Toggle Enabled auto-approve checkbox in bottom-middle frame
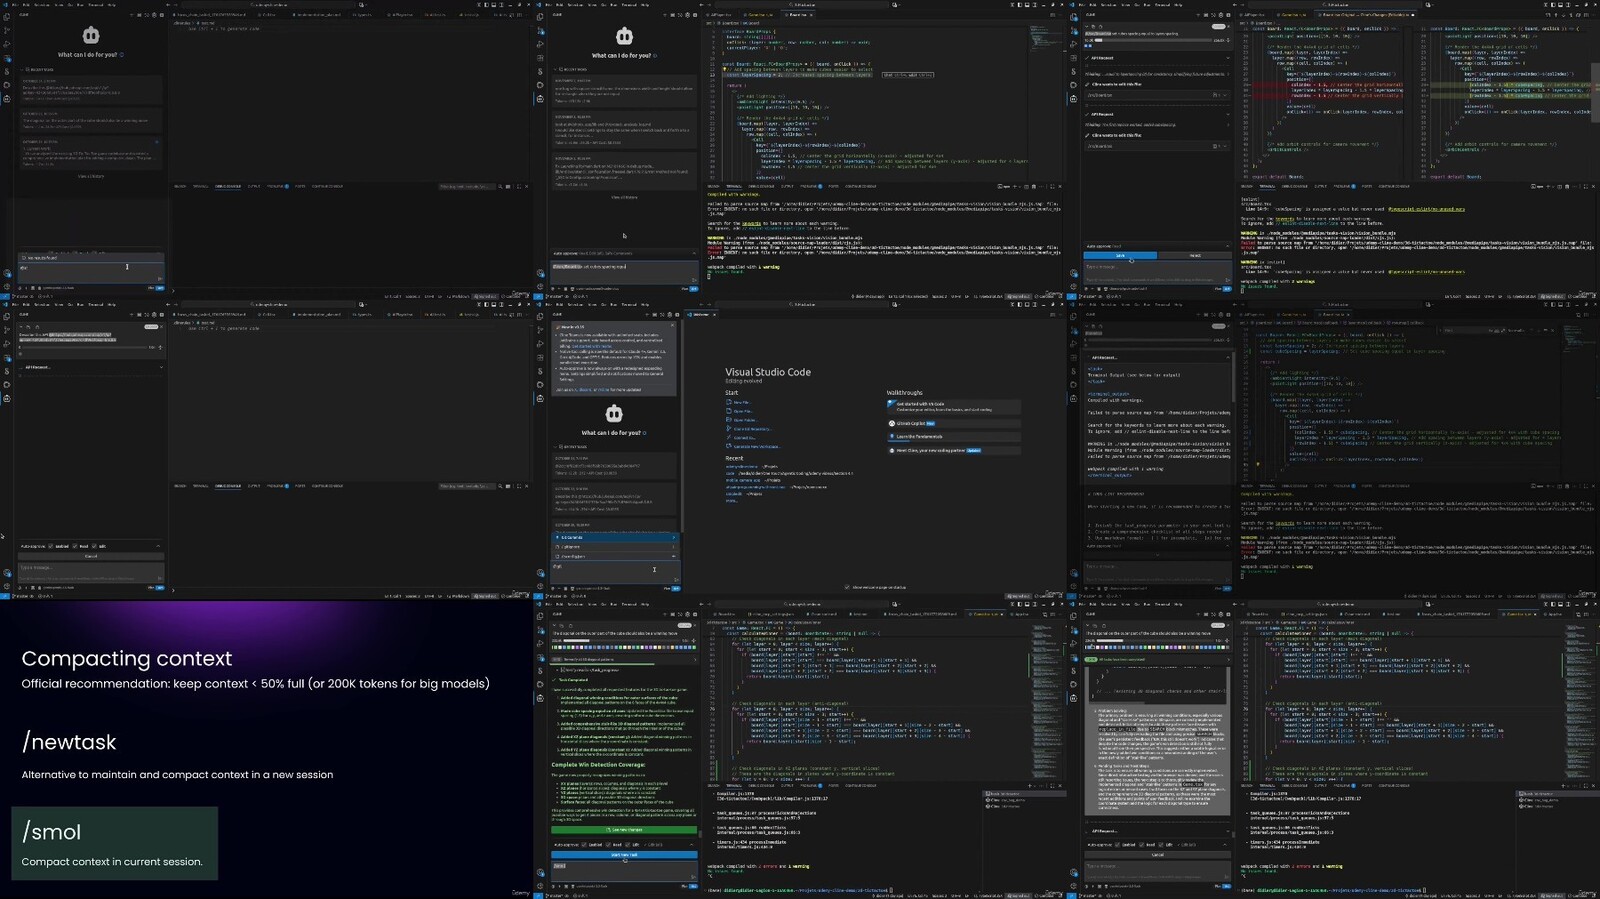This screenshot has height=899, width=1600. [x=585, y=845]
